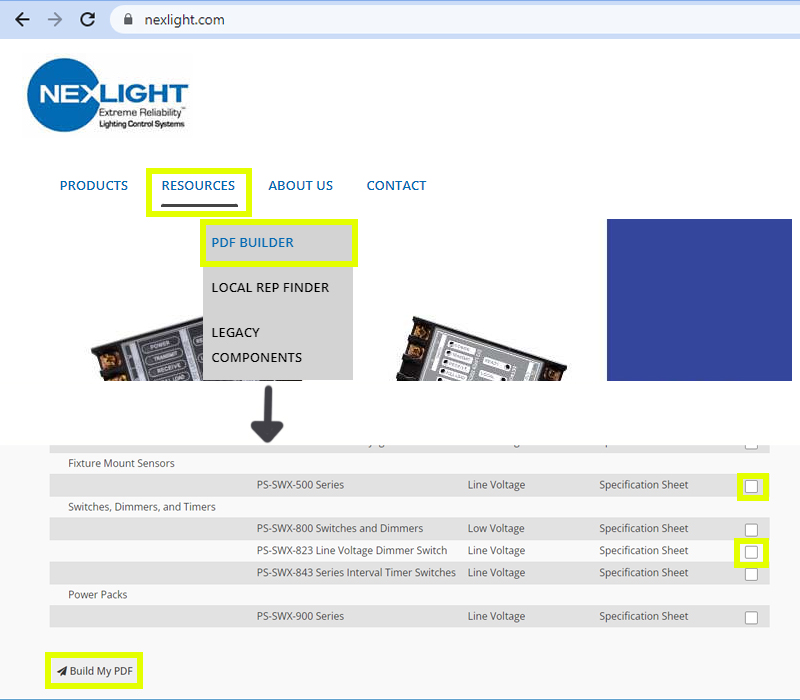This screenshot has height=700, width=800.
Task: Enable PS-SWX-800 Switches and Dimmers checkbox
Action: click(751, 530)
